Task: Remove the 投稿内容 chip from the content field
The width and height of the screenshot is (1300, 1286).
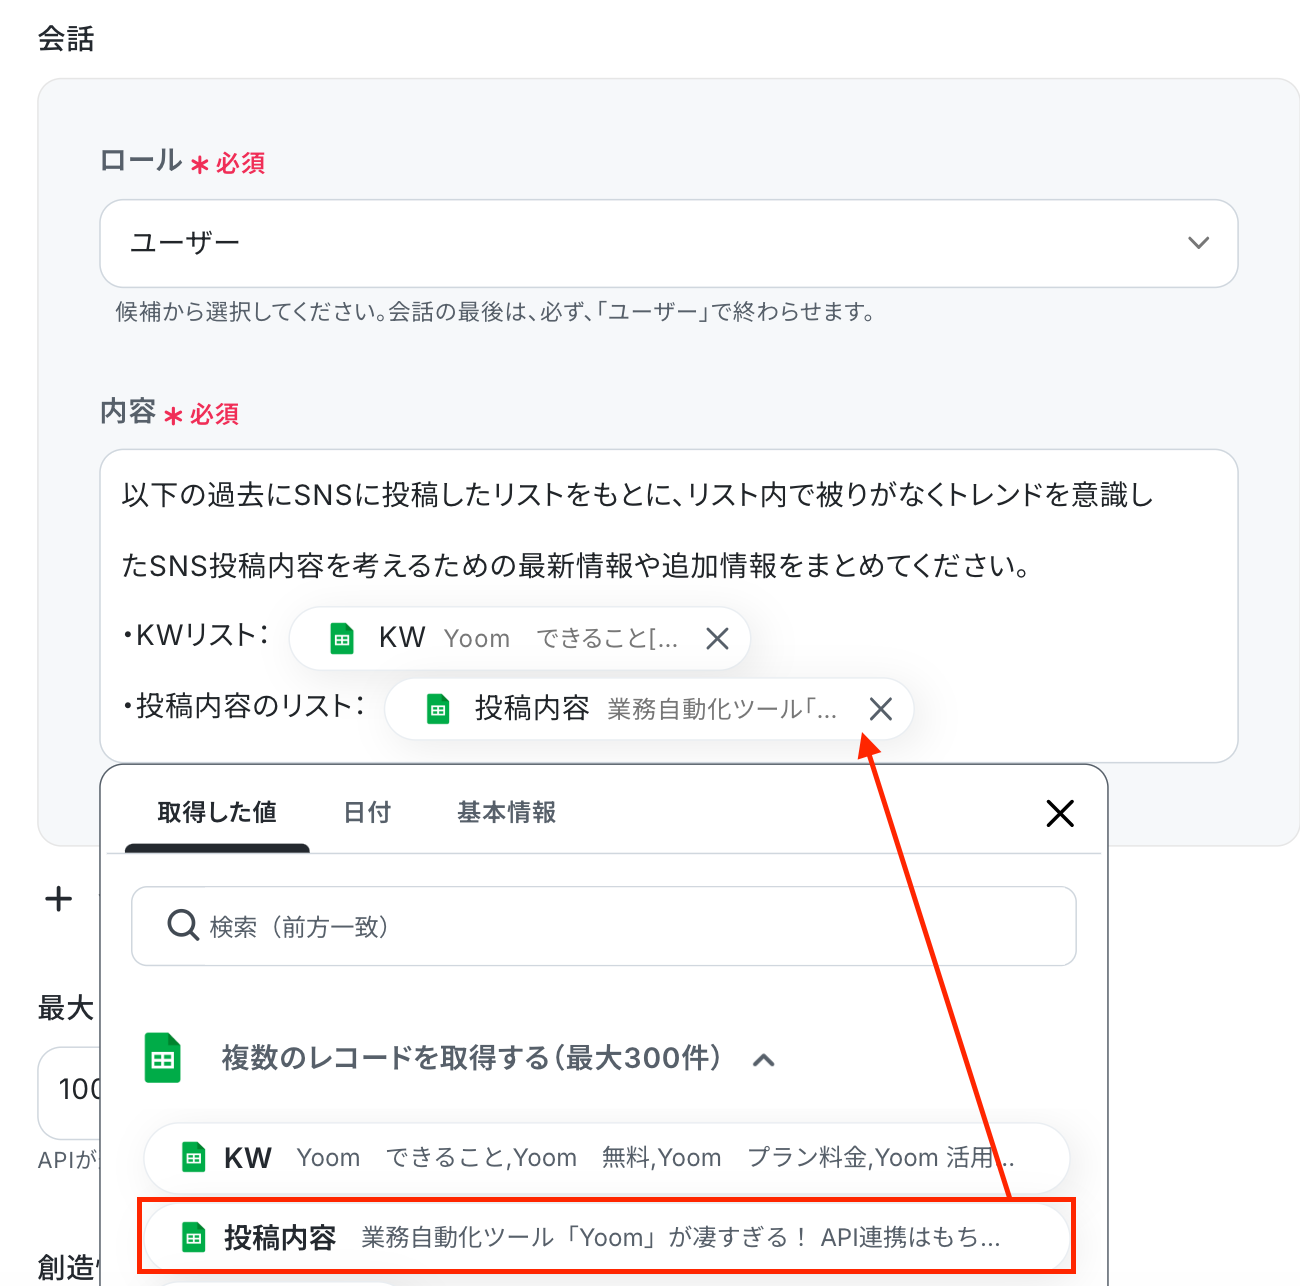Action: (881, 709)
